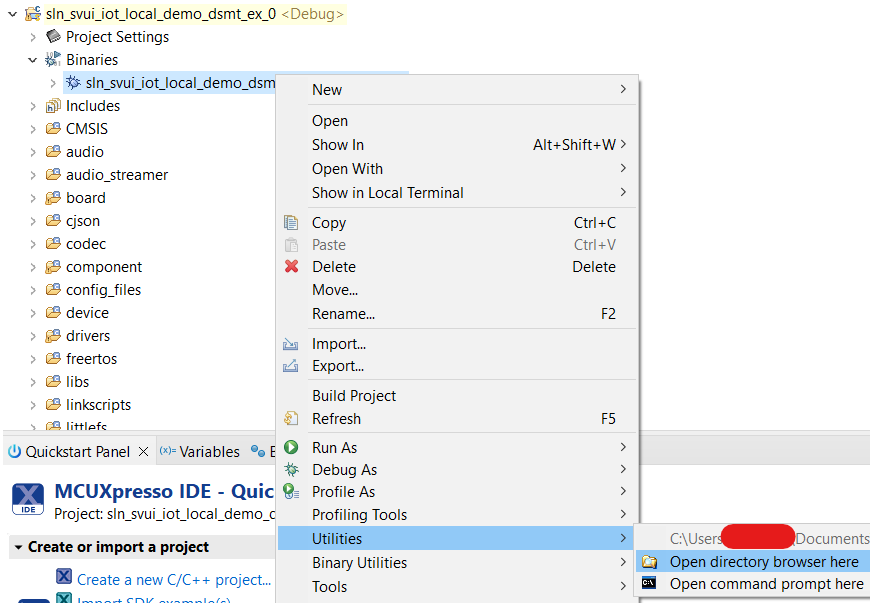This screenshot has height=603, width=870.
Task: Click the Refresh icon in menu
Action: click(x=291, y=418)
